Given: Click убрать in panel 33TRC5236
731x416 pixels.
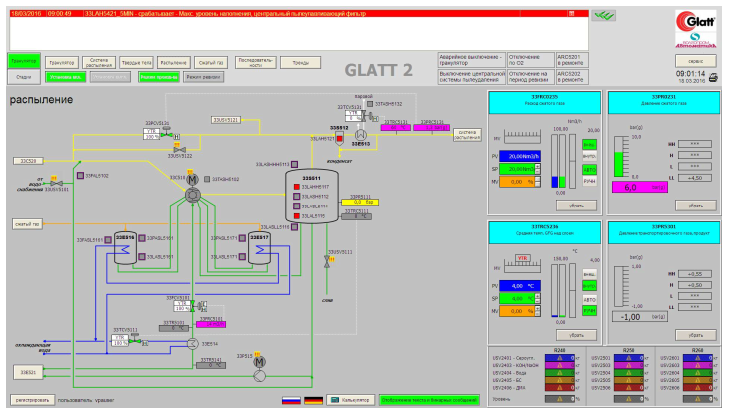Looking at the screenshot, I should click(x=576, y=335).
